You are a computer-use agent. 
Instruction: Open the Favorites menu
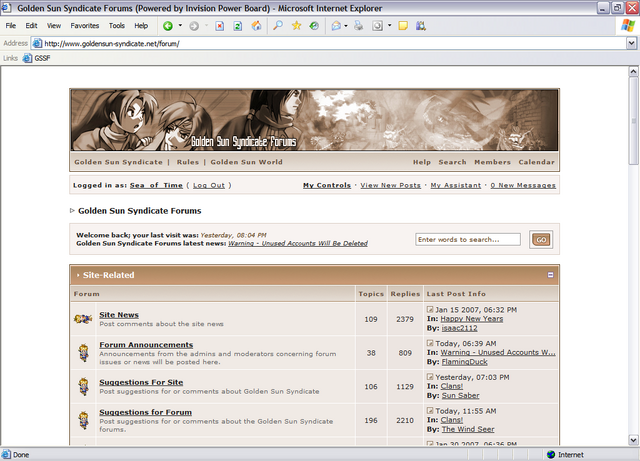click(84, 26)
